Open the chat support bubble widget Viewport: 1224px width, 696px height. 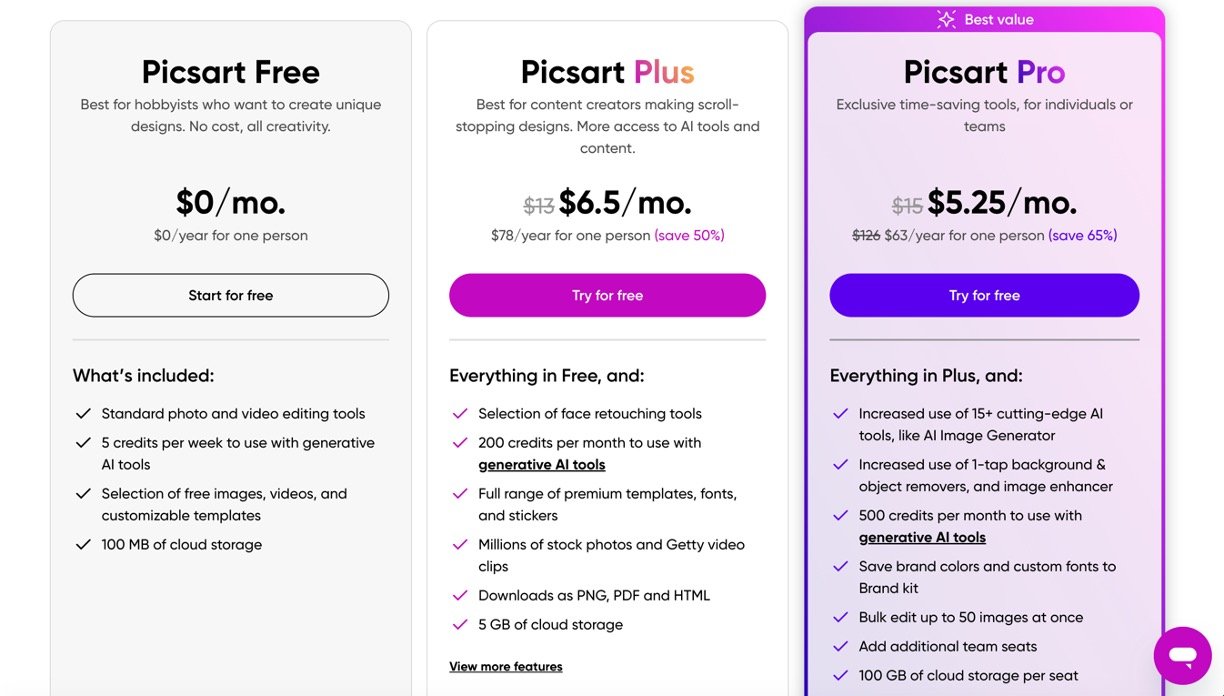(x=1182, y=656)
